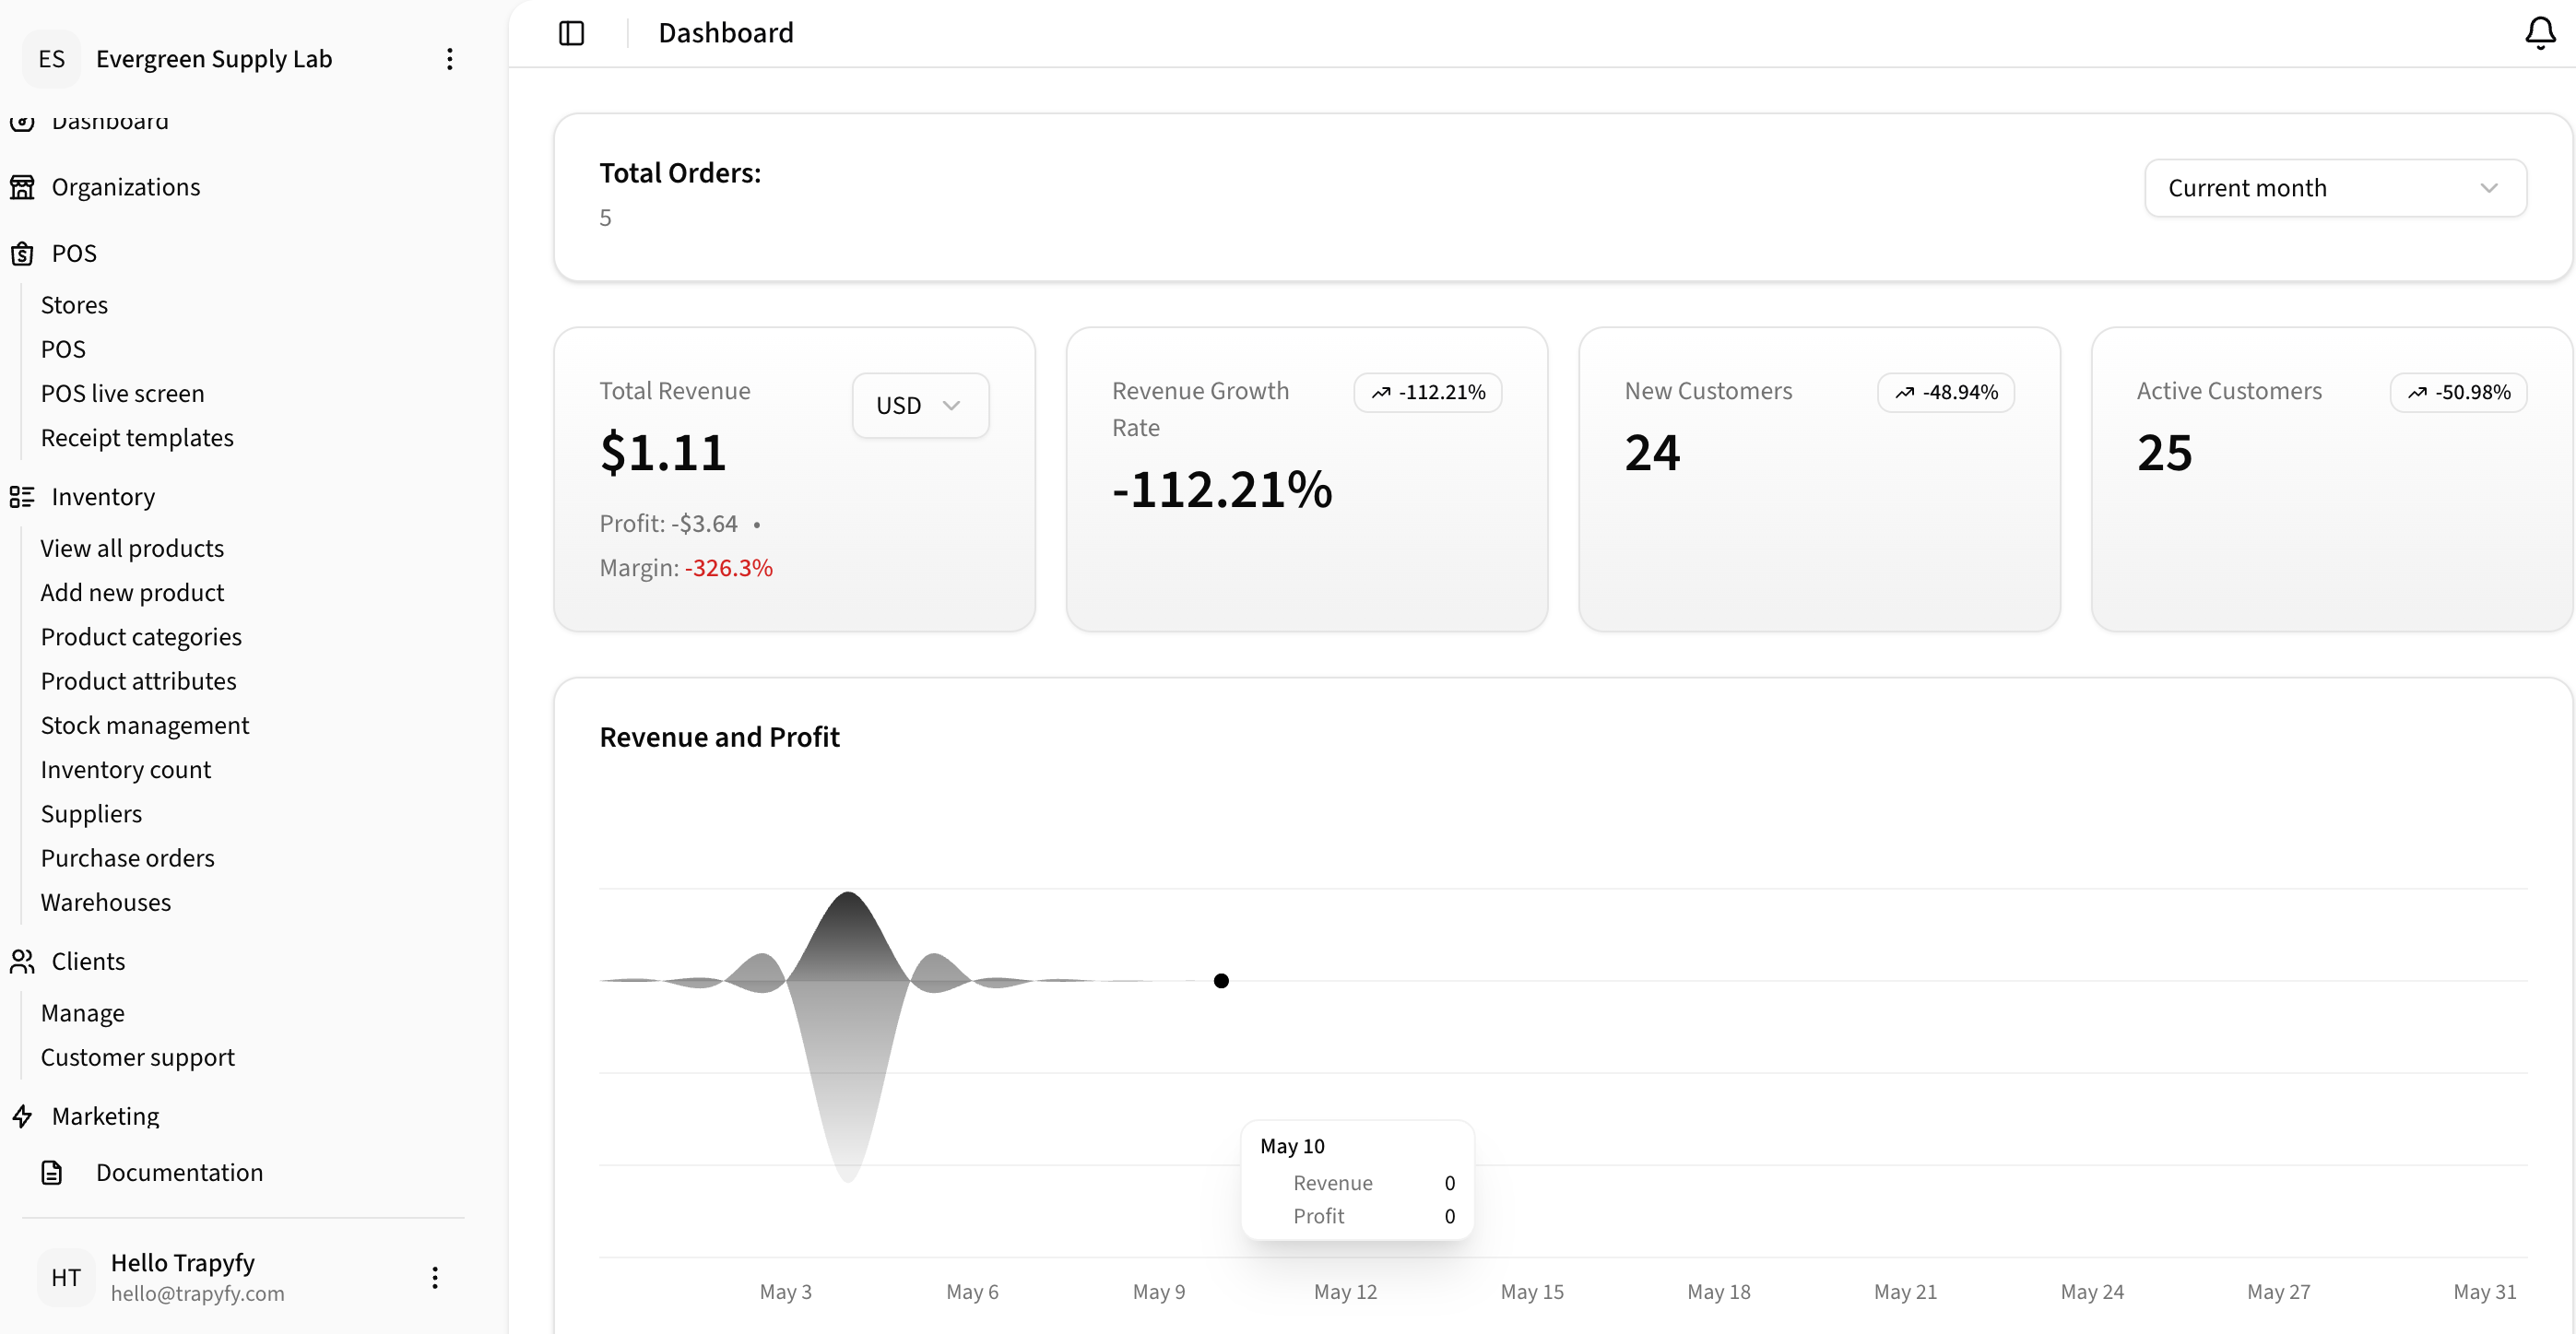The image size is (2576, 1334).
Task: Collapse the Clients section in sidebar
Action: (x=88, y=961)
